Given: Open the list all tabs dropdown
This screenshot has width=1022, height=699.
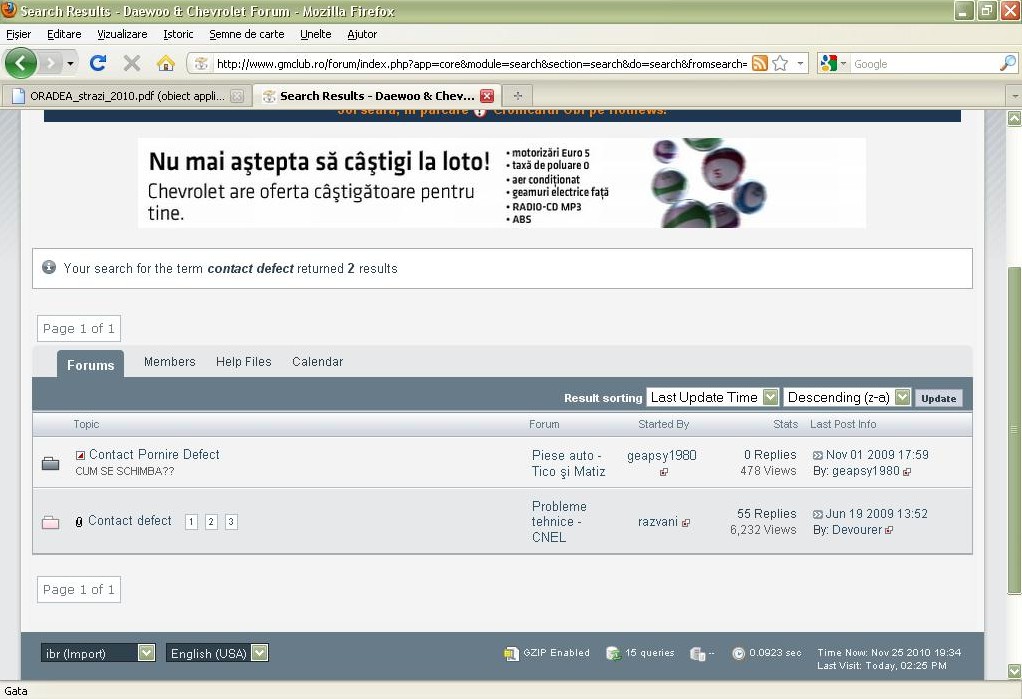Looking at the screenshot, I should [x=1014, y=96].
